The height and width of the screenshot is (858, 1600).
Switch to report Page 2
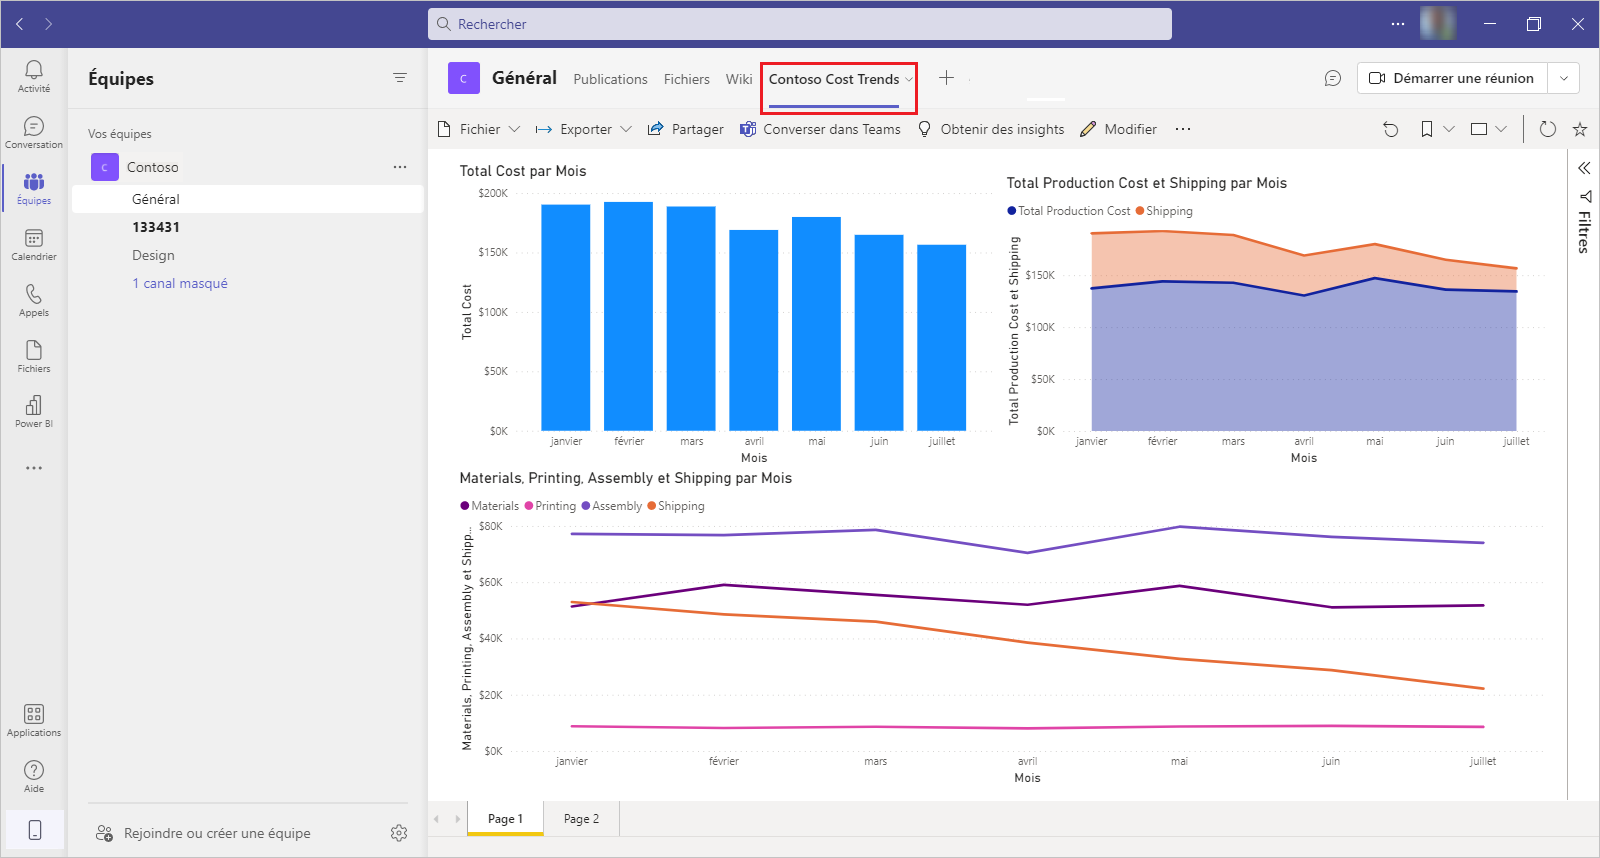click(581, 818)
